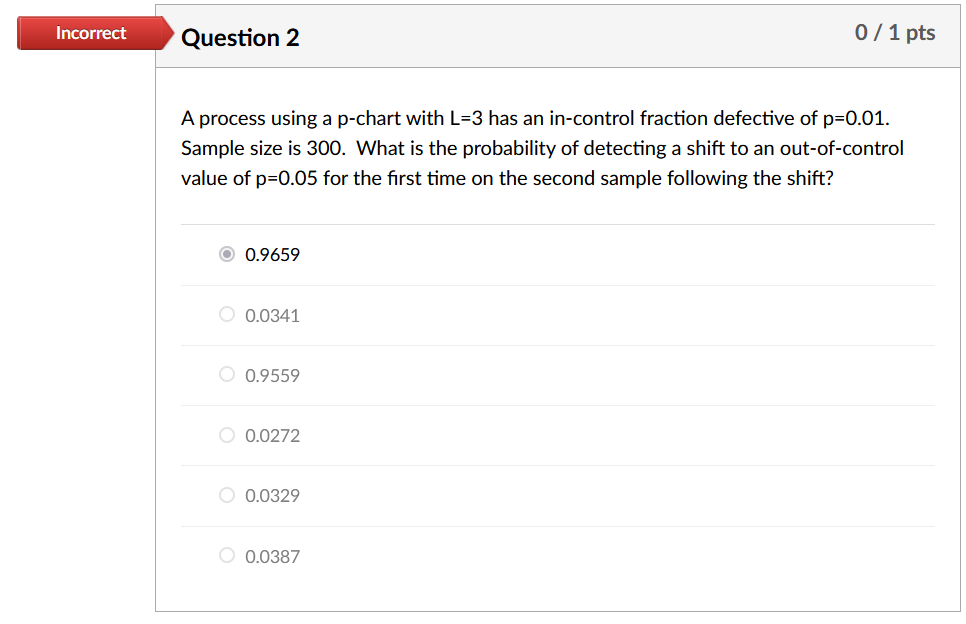Select the 0.9559 answer option
This screenshot has height=624, width=966.
(x=227, y=374)
